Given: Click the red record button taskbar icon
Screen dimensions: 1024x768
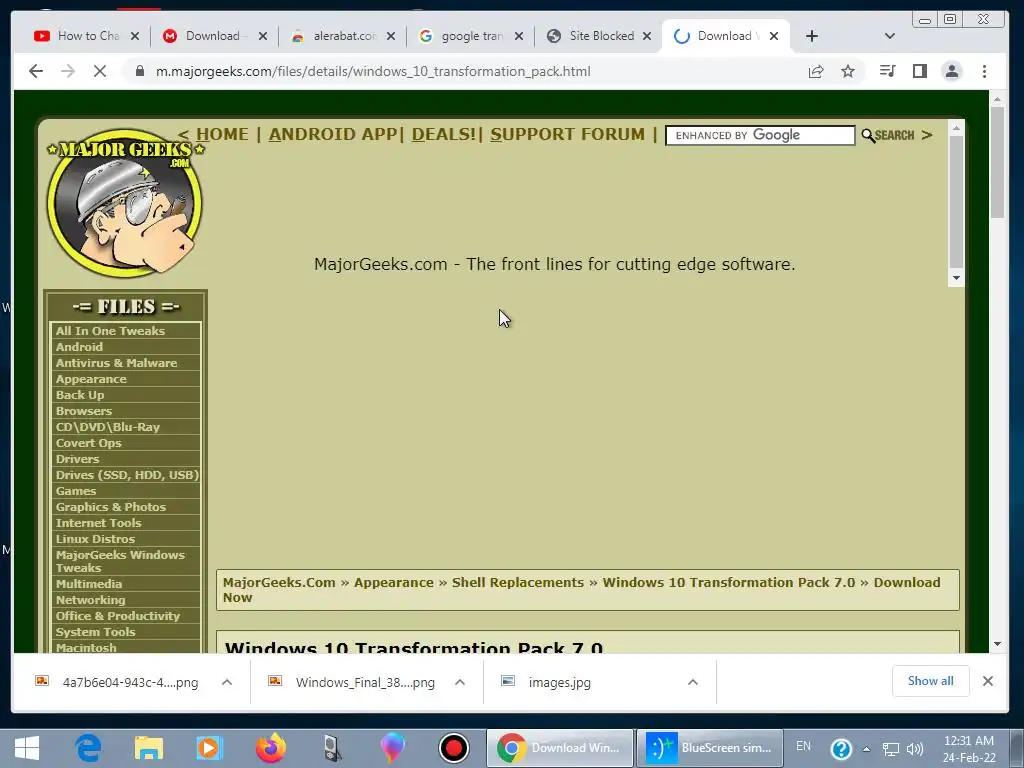Looking at the screenshot, I should tap(453, 748).
